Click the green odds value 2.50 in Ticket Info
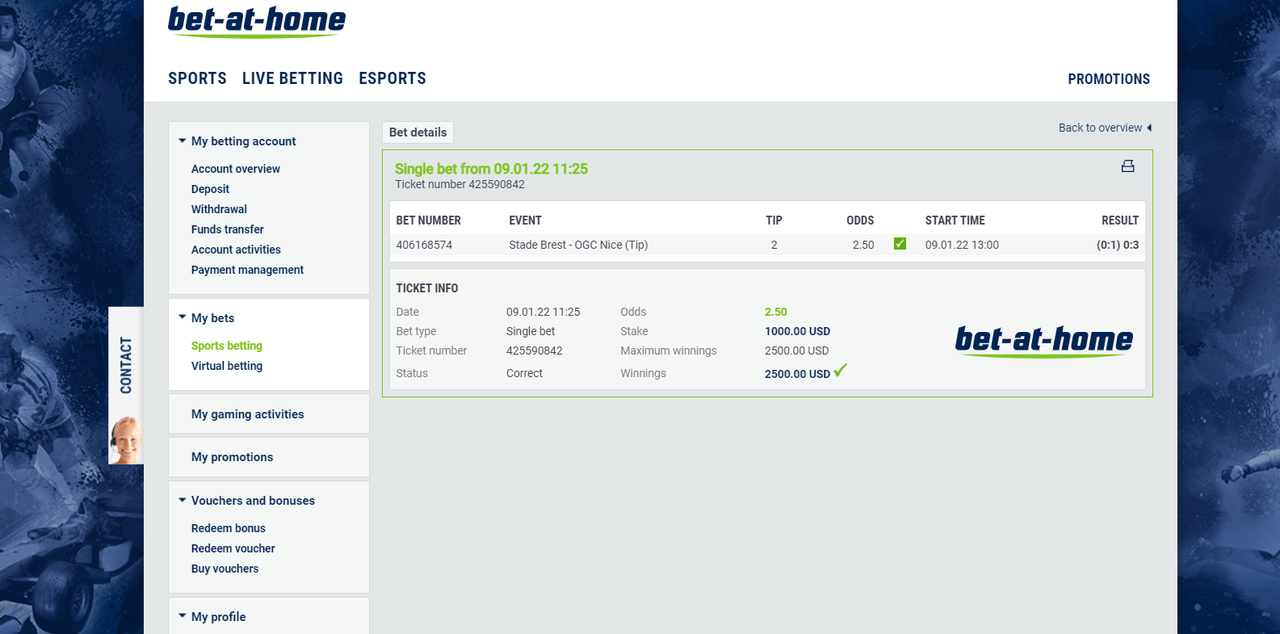 click(776, 312)
